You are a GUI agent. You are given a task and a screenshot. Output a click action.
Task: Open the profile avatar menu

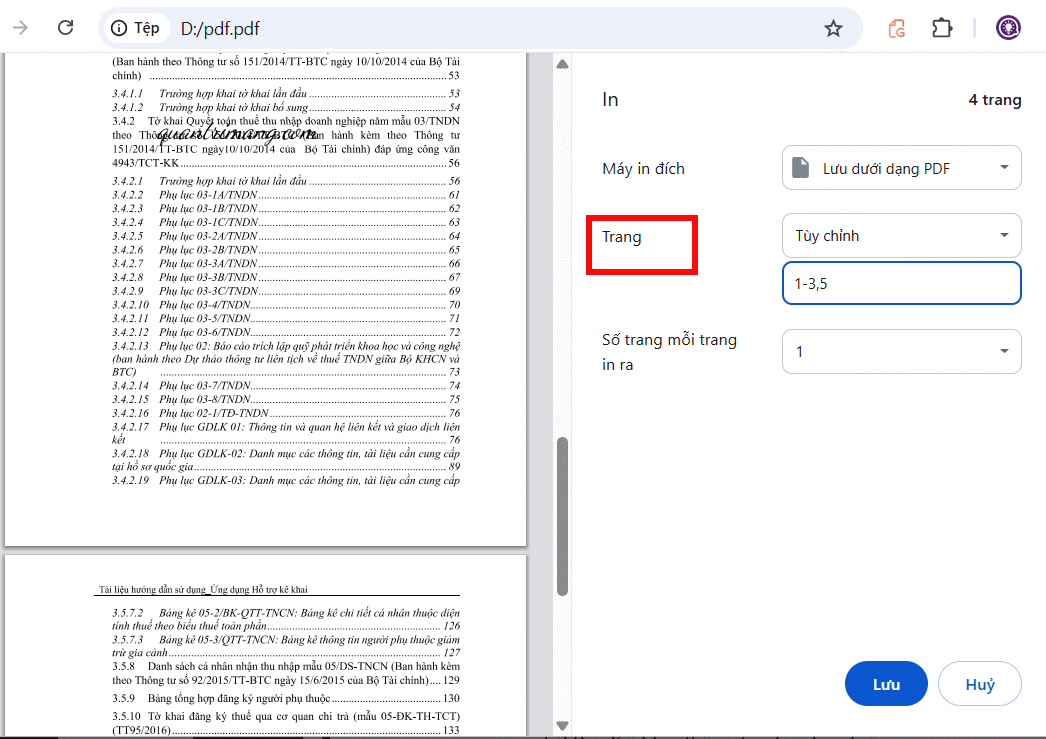click(x=1008, y=28)
